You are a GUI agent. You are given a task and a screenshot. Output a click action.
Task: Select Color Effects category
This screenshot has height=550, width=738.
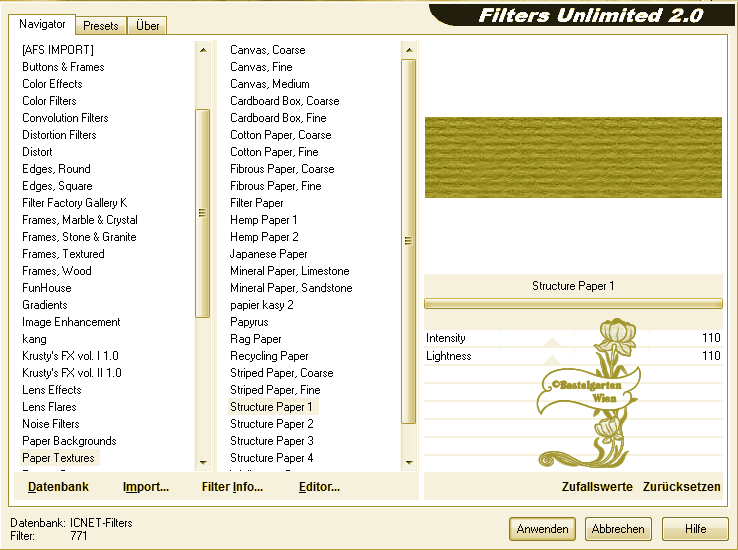(52, 84)
